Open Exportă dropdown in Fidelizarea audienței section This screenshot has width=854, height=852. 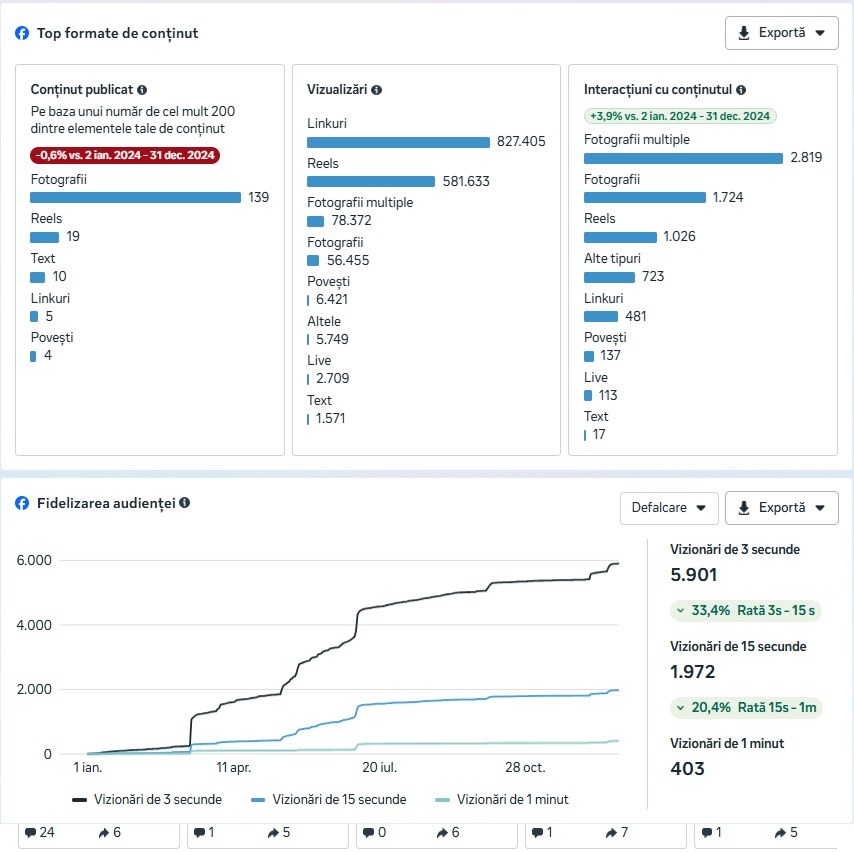tap(781, 507)
